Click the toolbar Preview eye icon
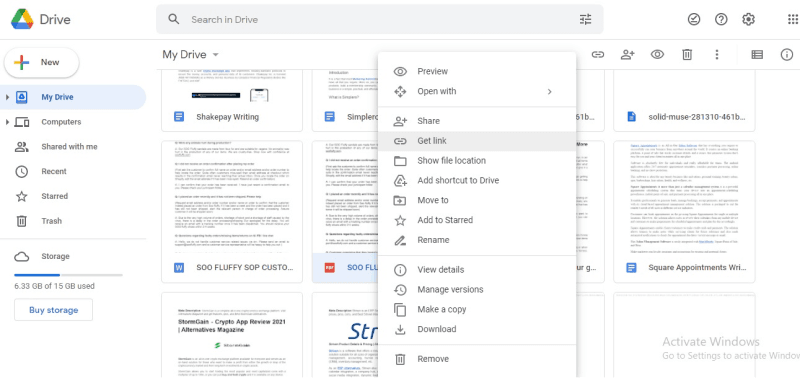The width and height of the screenshot is (800, 378). (657, 54)
